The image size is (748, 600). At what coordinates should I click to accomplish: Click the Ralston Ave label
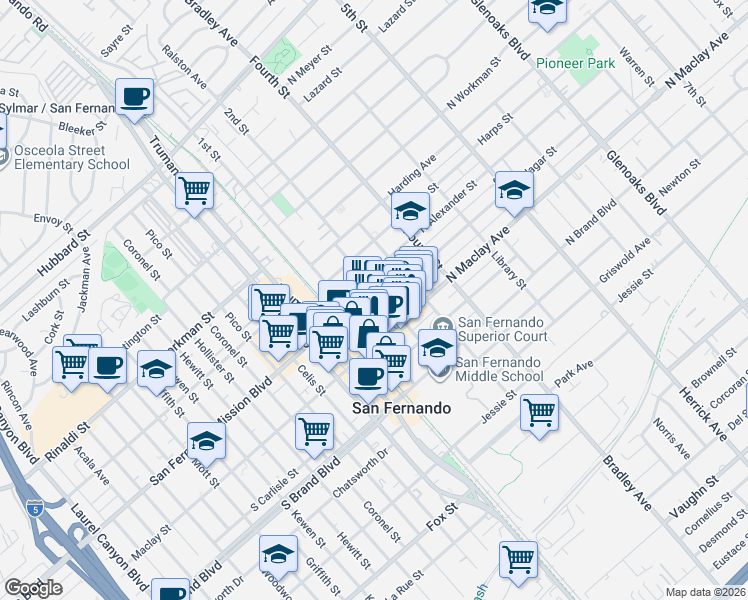tap(184, 67)
